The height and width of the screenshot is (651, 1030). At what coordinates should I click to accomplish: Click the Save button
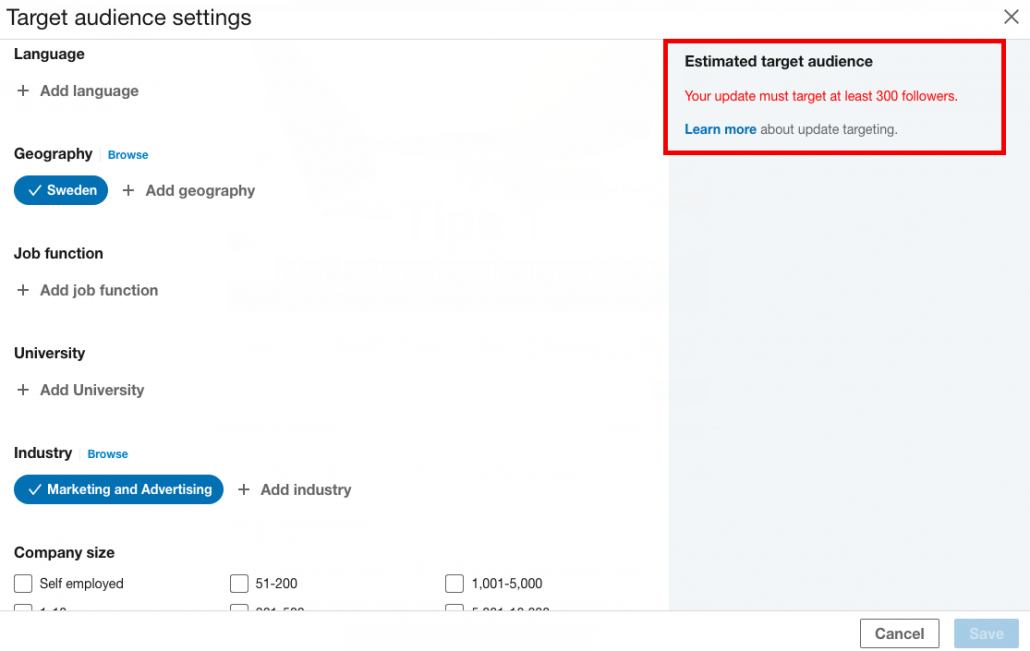click(x=985, y=633)
